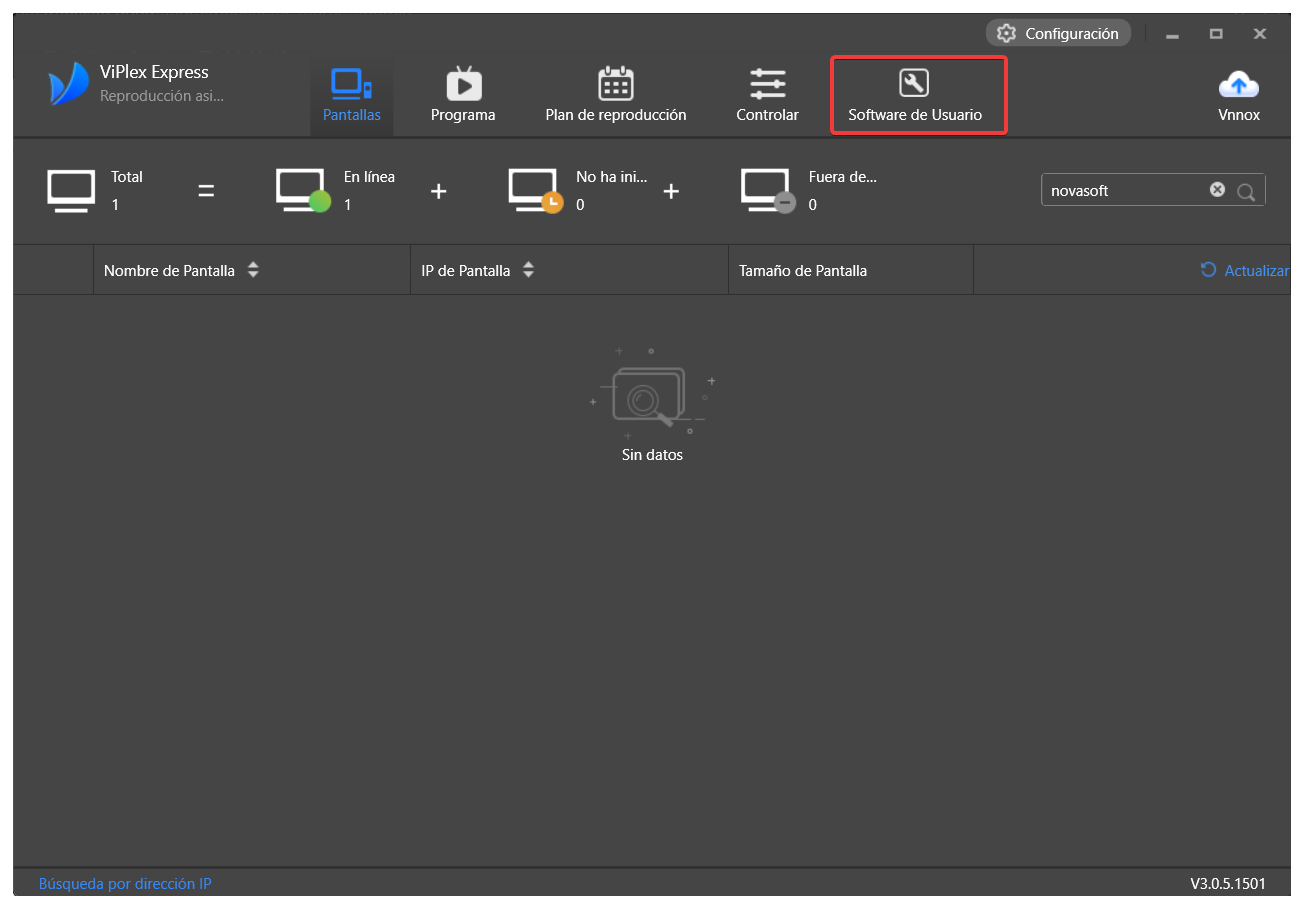Sort by IP de Pantalla arrows
The height and width of the screenshot is (910, 1305).
(528, 270)
